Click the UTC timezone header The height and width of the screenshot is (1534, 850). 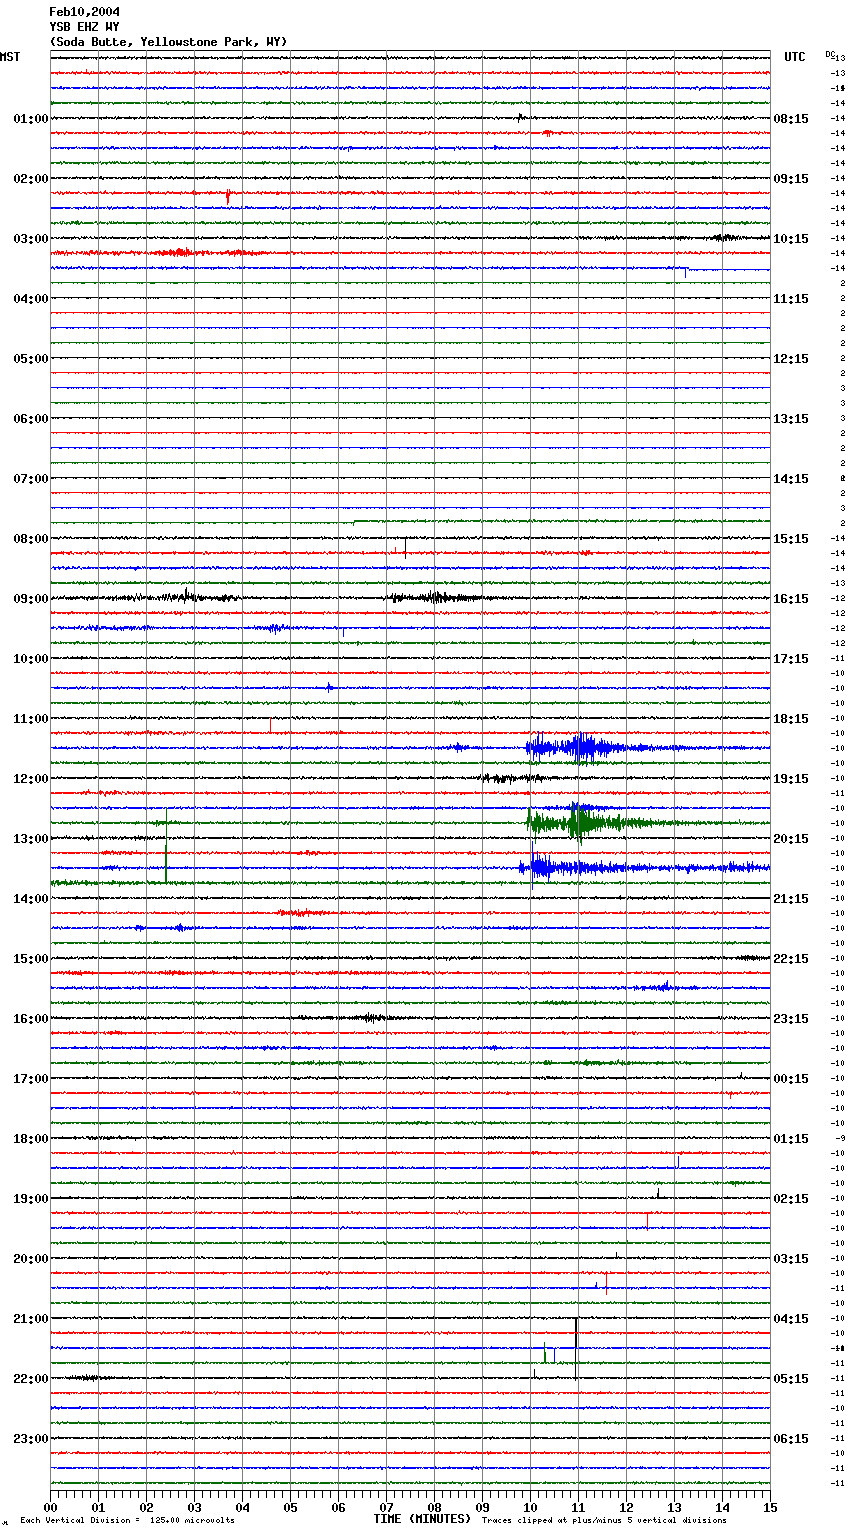794,57
